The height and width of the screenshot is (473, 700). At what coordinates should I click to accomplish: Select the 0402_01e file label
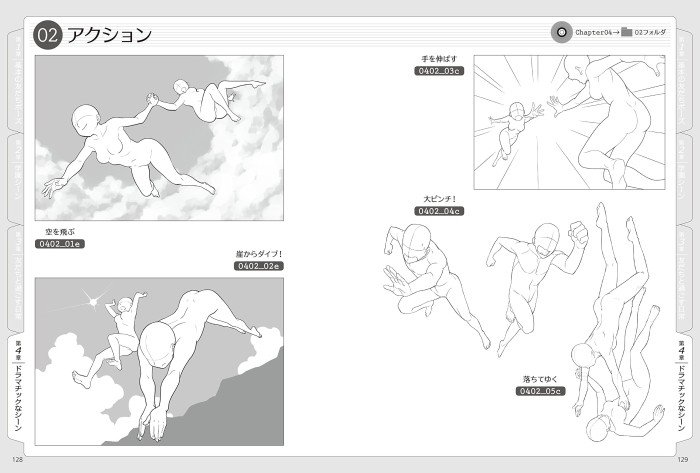click(x=61, y=244)
